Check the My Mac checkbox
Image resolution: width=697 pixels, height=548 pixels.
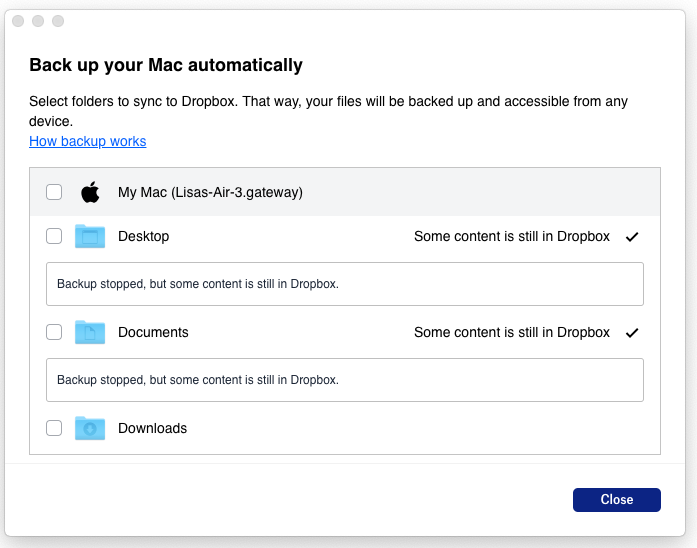tap(54, 192)
